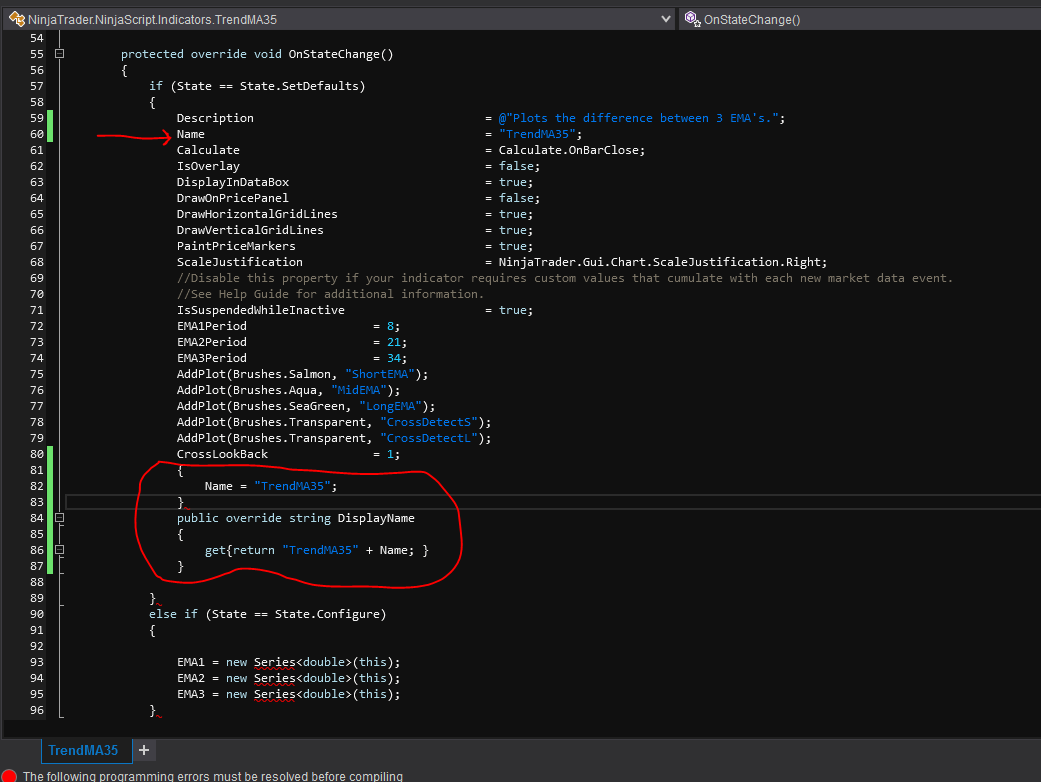Click the class icon beside the namespace name

point(16,19)
